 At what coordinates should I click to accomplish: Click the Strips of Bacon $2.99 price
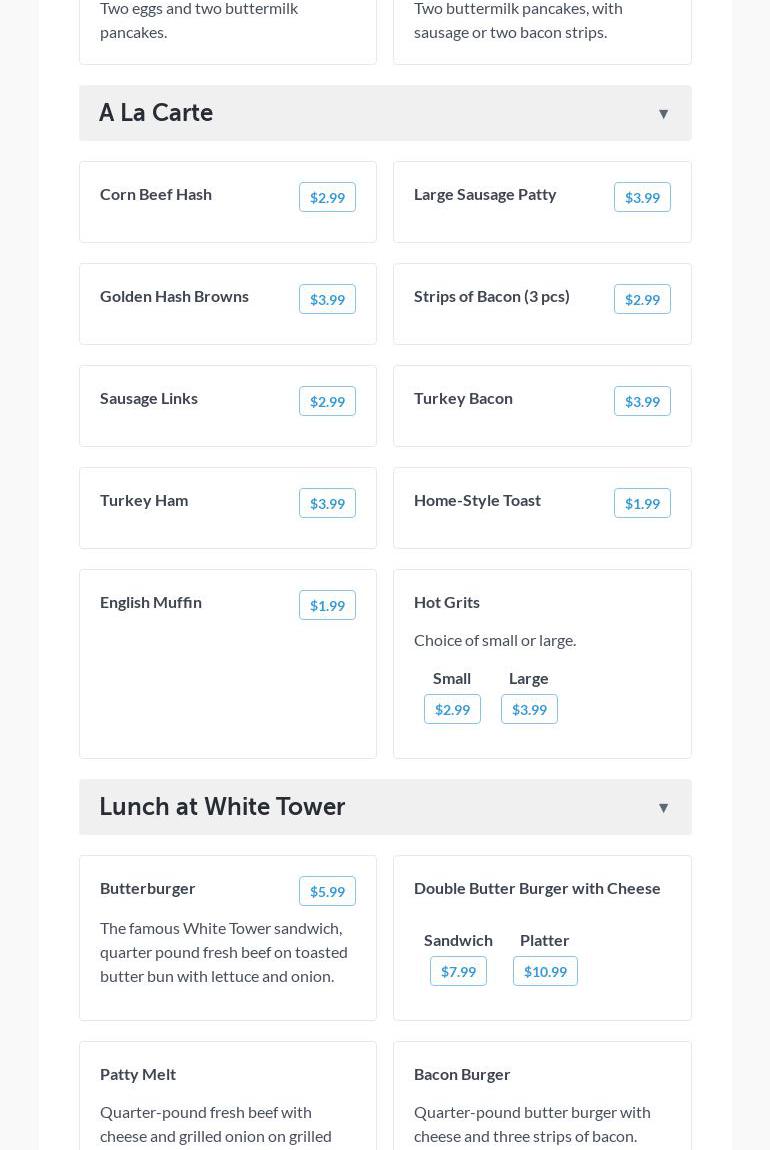click(x=642, y=300)
